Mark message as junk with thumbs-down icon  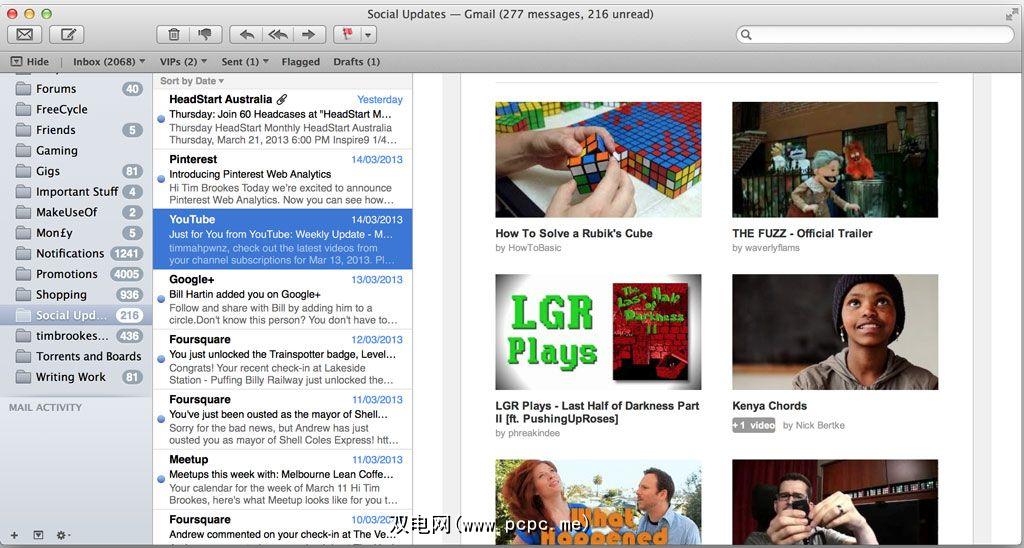206,35
